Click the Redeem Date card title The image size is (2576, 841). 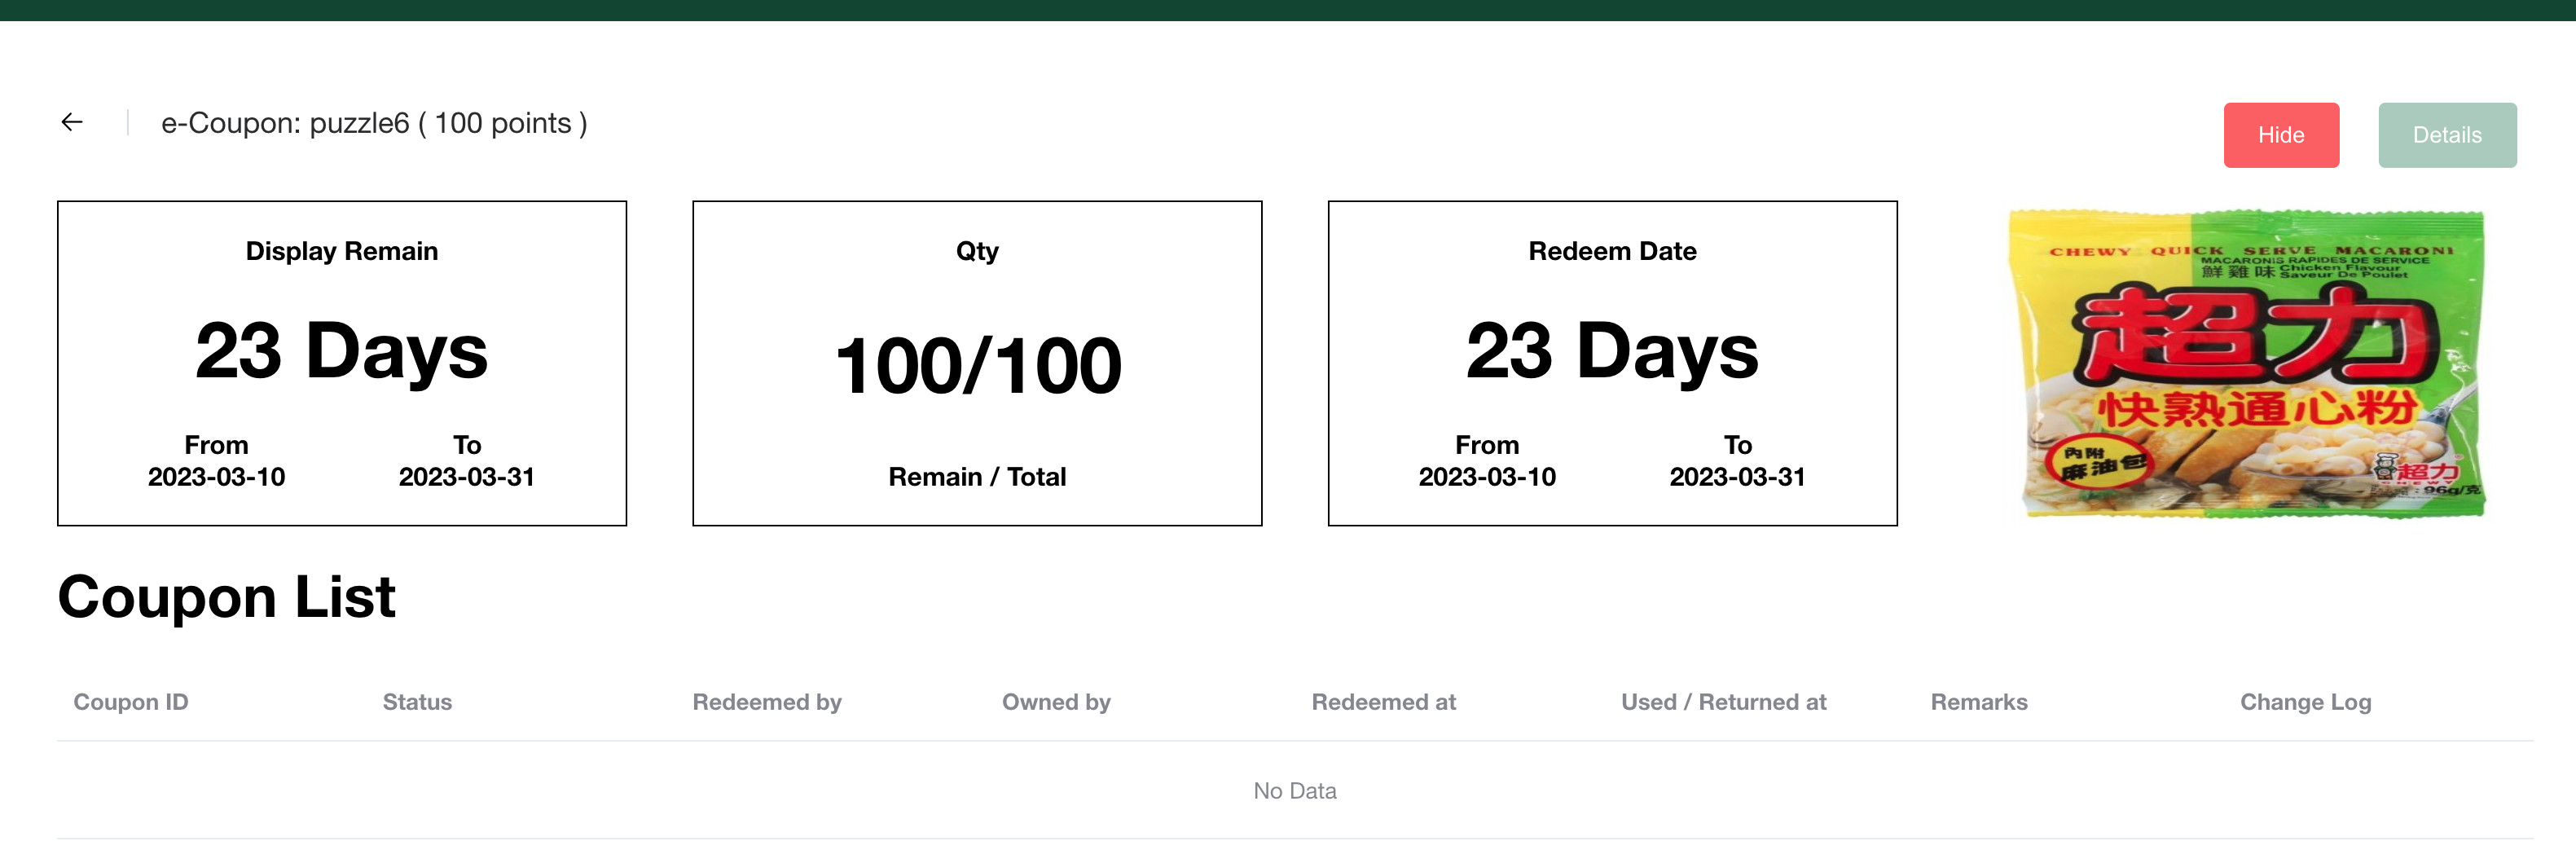coord(1611,251)
